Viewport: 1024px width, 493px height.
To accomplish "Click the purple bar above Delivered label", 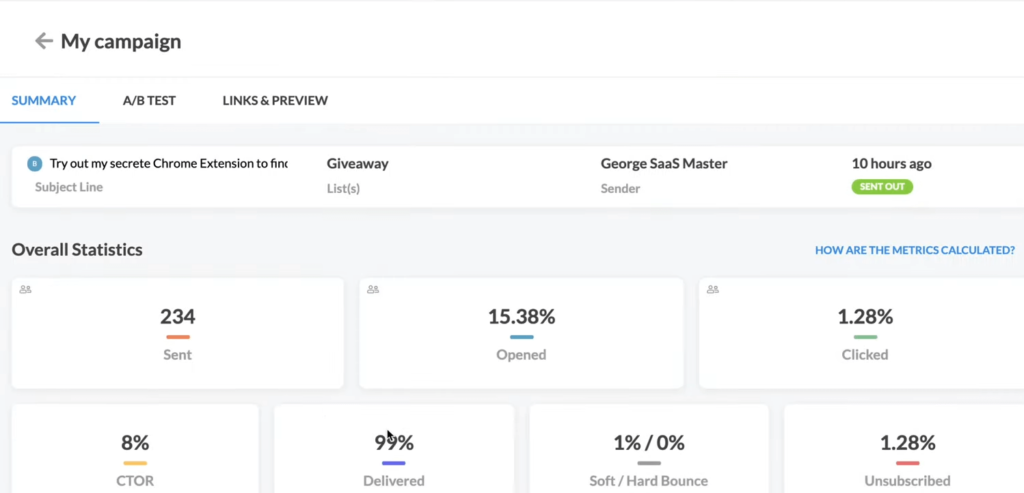I will (394, 463).
